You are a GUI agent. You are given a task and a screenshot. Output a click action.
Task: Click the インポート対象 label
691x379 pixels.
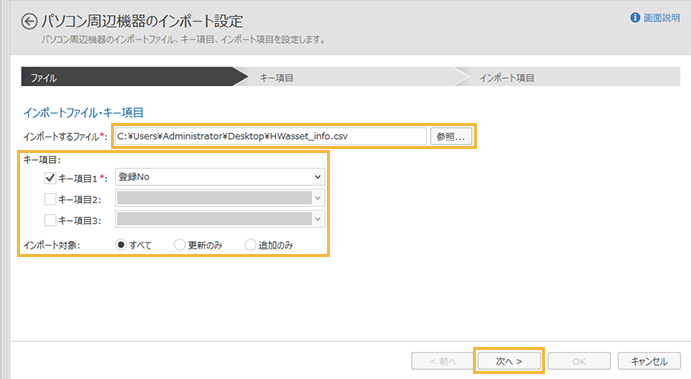[x=52, y=245]
